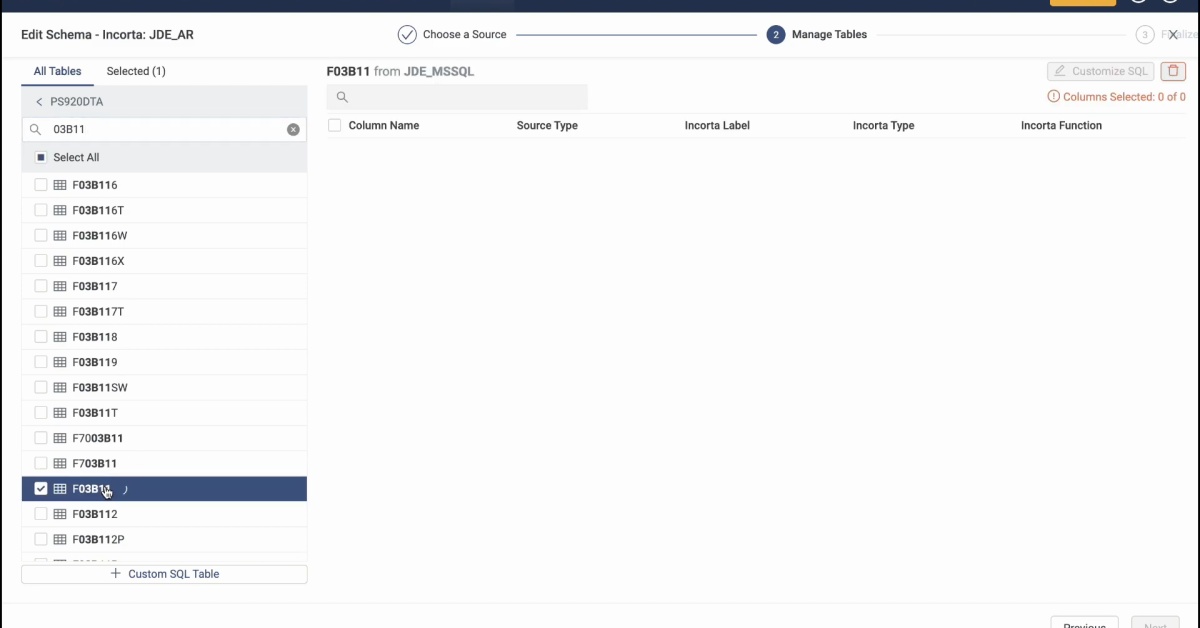The height and width of the screenshot is (628, 1200).
Task: Click the warning icon beside Columns Selected
Action: coord(1053,97)
